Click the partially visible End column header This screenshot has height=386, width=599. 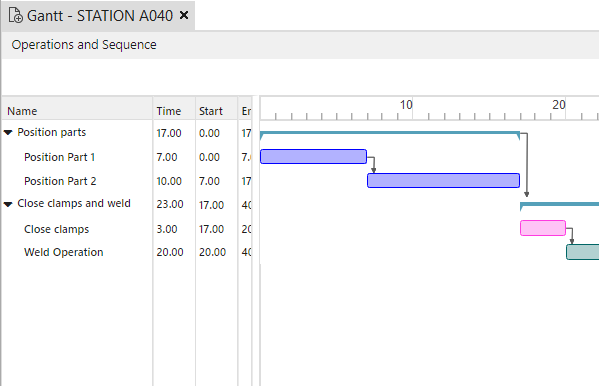click(245, 111)
